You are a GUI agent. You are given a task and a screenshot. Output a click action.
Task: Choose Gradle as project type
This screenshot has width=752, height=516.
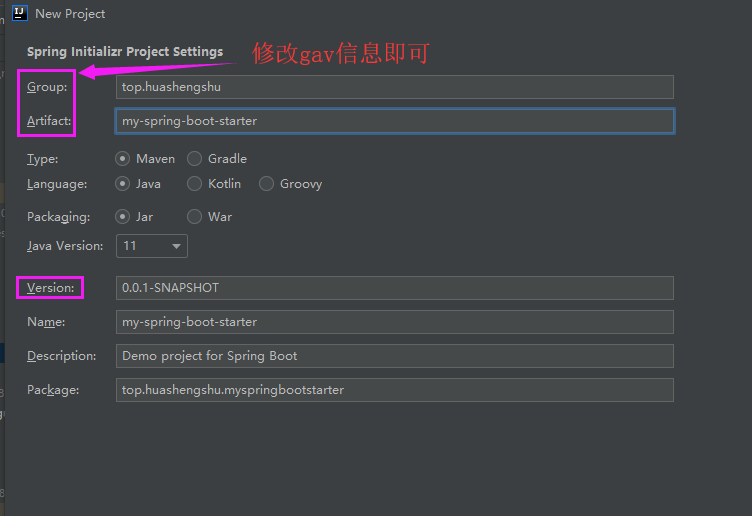(x=194, y=159)
